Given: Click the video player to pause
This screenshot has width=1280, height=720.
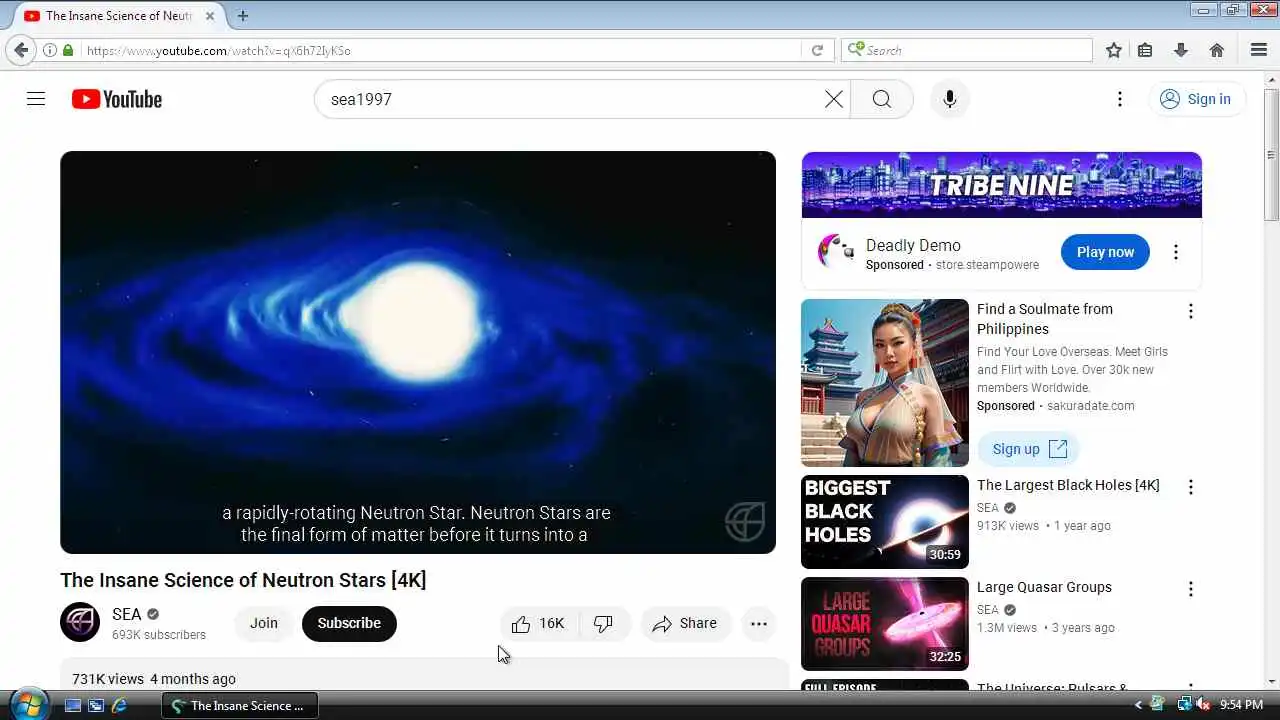Looking at the screenshot, I should 418,352.
